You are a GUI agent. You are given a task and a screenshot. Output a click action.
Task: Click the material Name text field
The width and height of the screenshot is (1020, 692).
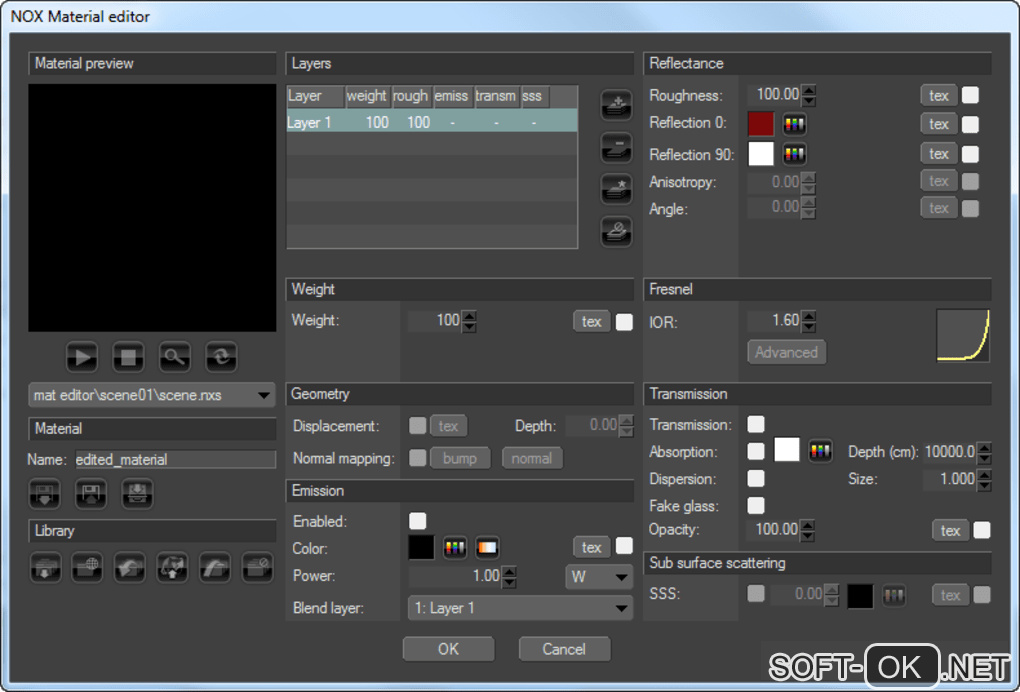click(x=175, y=460)
